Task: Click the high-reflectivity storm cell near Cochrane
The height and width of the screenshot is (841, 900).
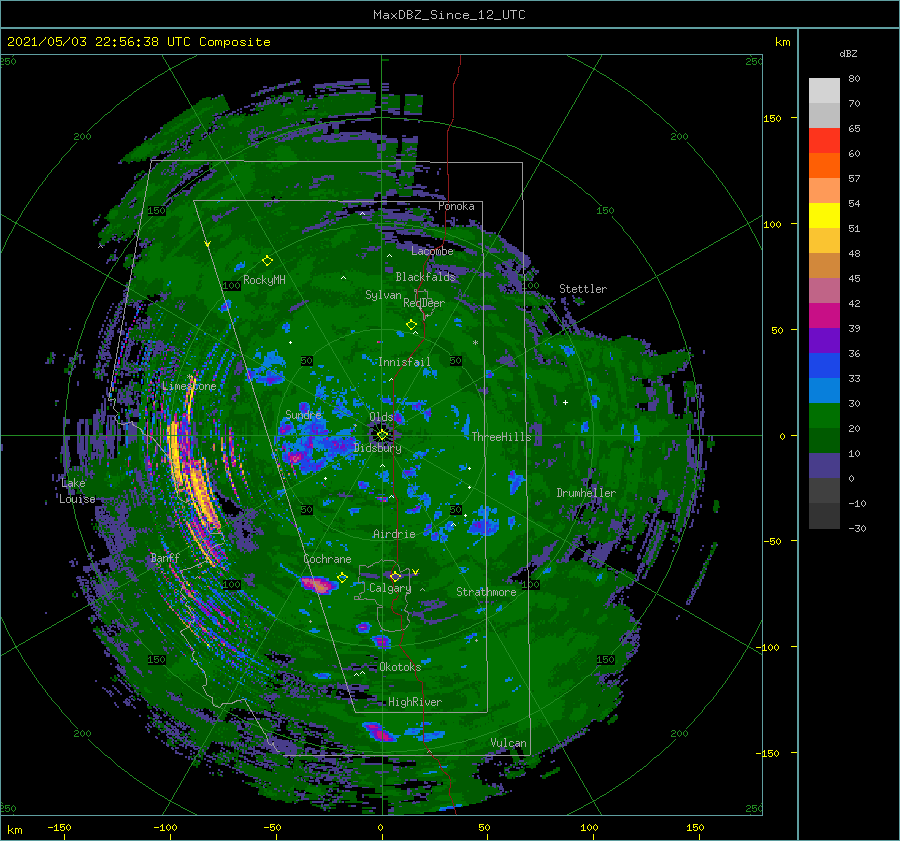Action: tap(318, 584)
